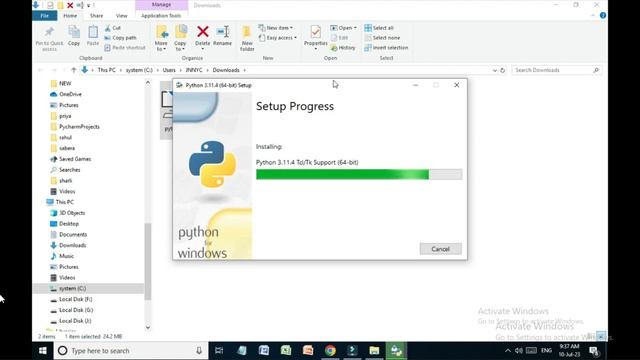The height and width of the screenshot is (360, 640).
Task: Select 3D Objects in navigation pane
Action: pyautogui.click(x=72, y=213)
